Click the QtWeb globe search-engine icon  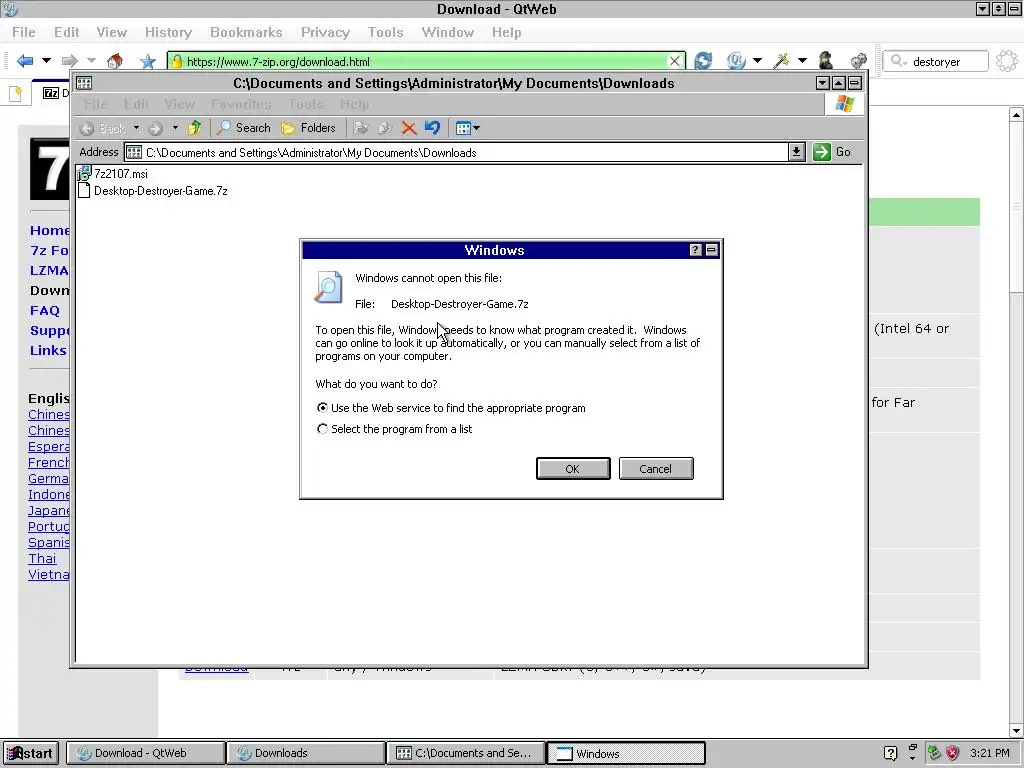pos(736,61)
